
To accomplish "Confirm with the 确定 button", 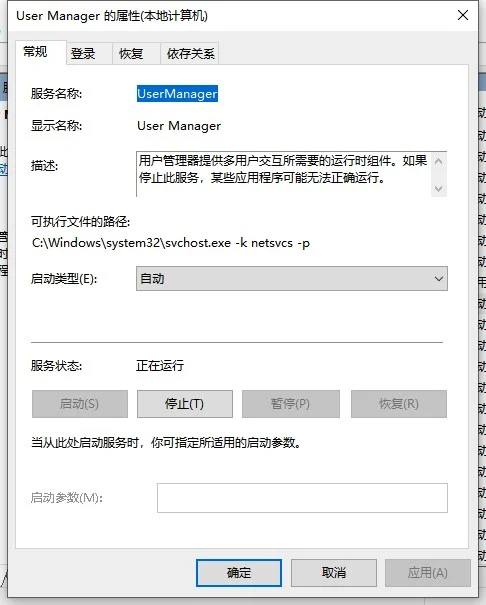I will 239,573.
